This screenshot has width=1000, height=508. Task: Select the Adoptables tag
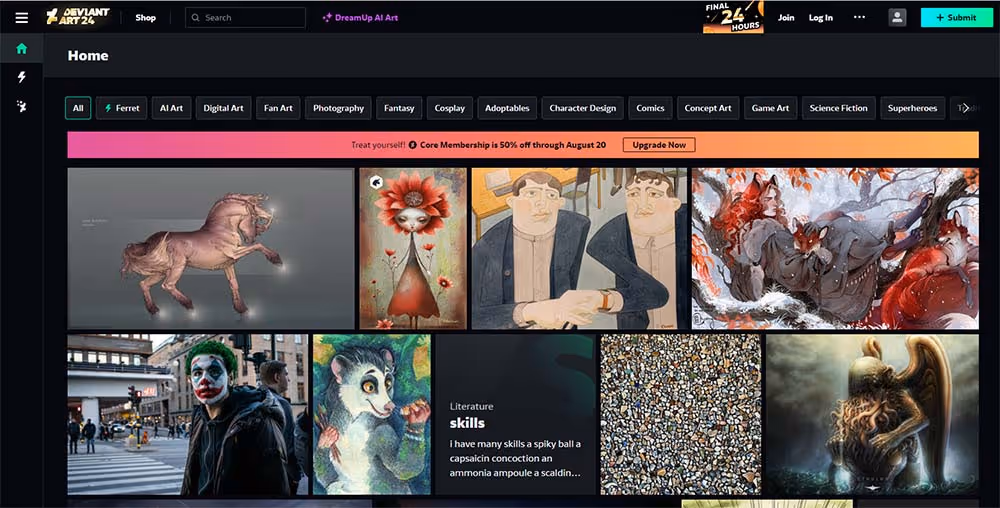[507, 108]
